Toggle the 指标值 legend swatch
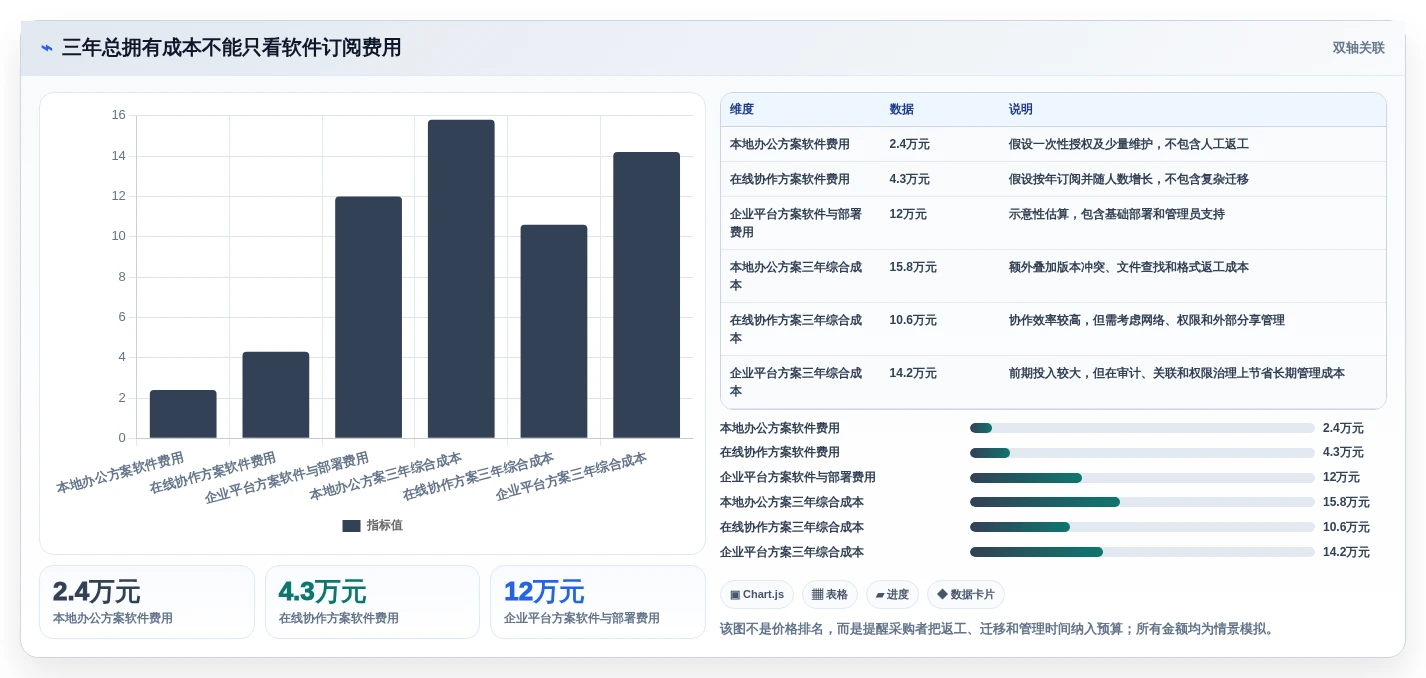This screenshot has width=1426, height=678. coord(351,525)
